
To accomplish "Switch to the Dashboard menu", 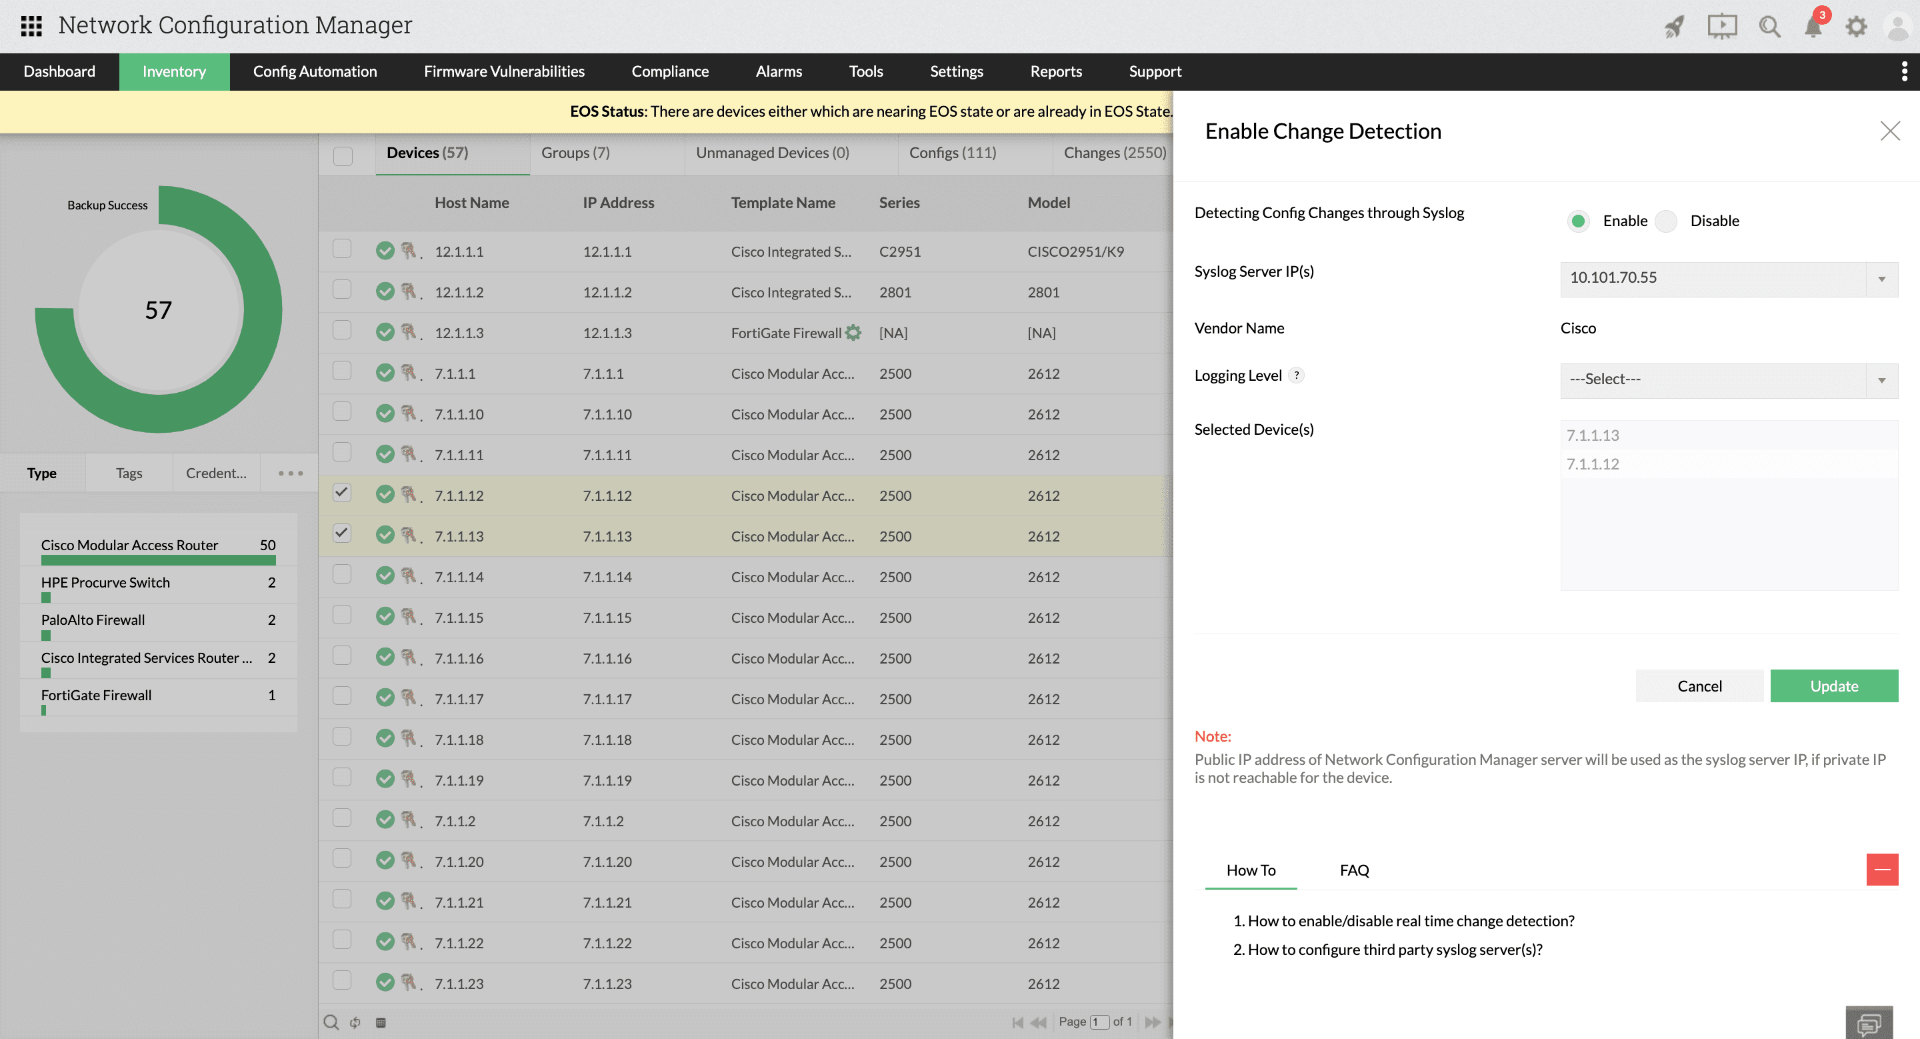I will click(x=60, y=71).
